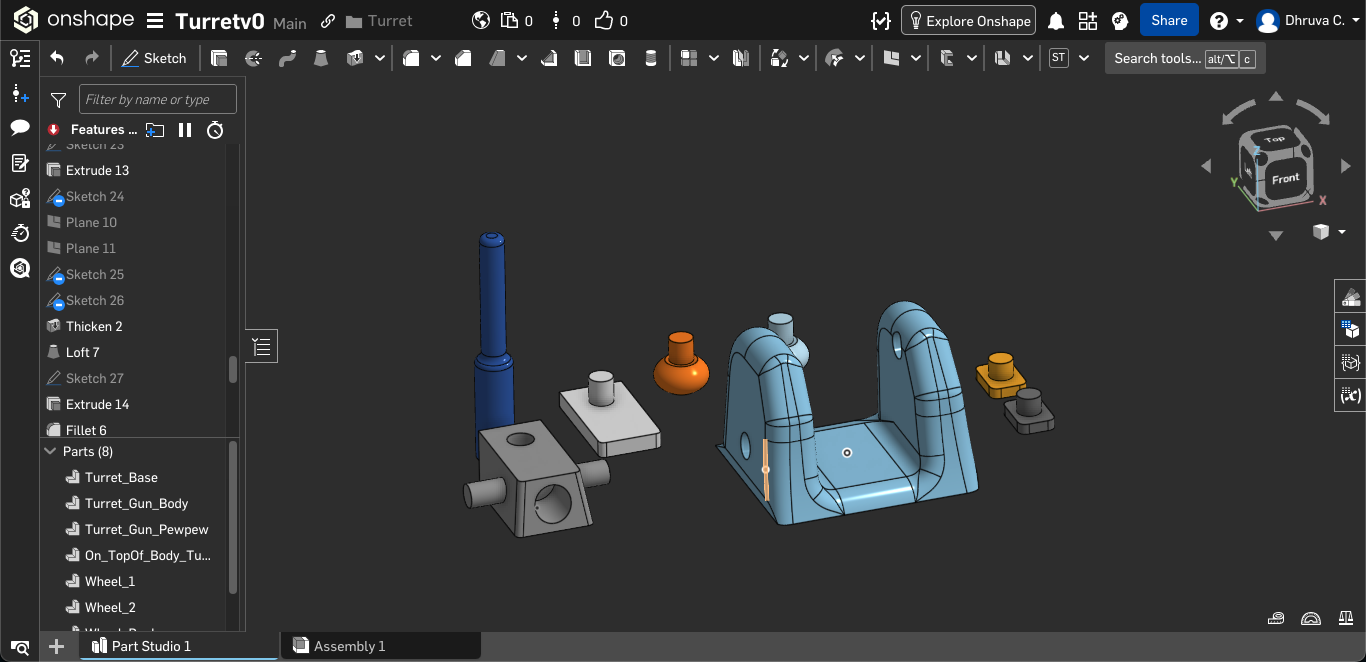Image resolution: width=1366 pixels, height=662 pixels.
Task: Select the Rib tool icon
Action: point(549,58)
